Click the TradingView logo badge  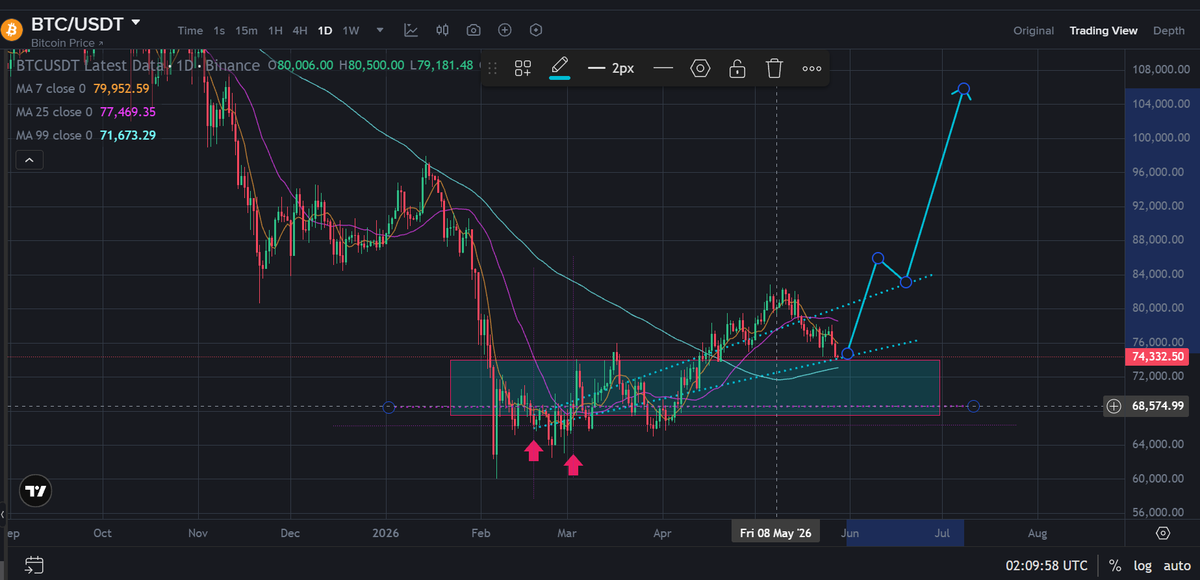[x=37, y=491]
